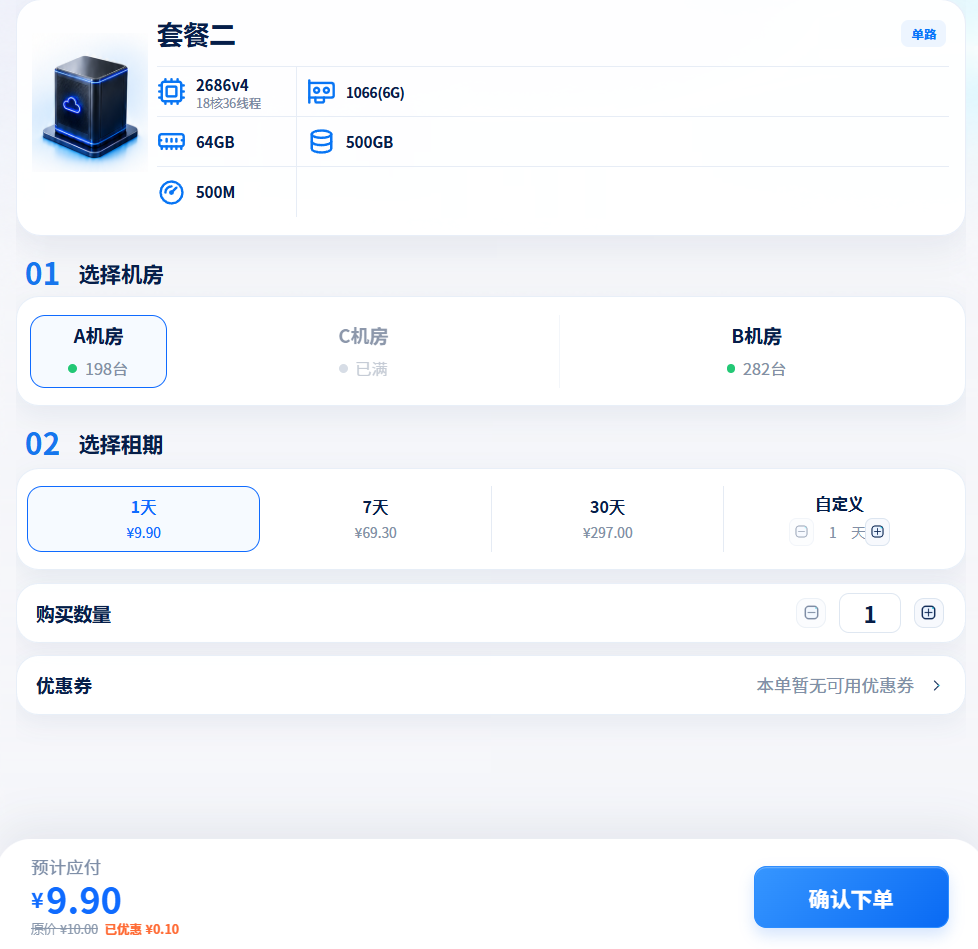Click the ¥9.90 total payable amount
The image size is (978, 949).
(x=76, y=901)
